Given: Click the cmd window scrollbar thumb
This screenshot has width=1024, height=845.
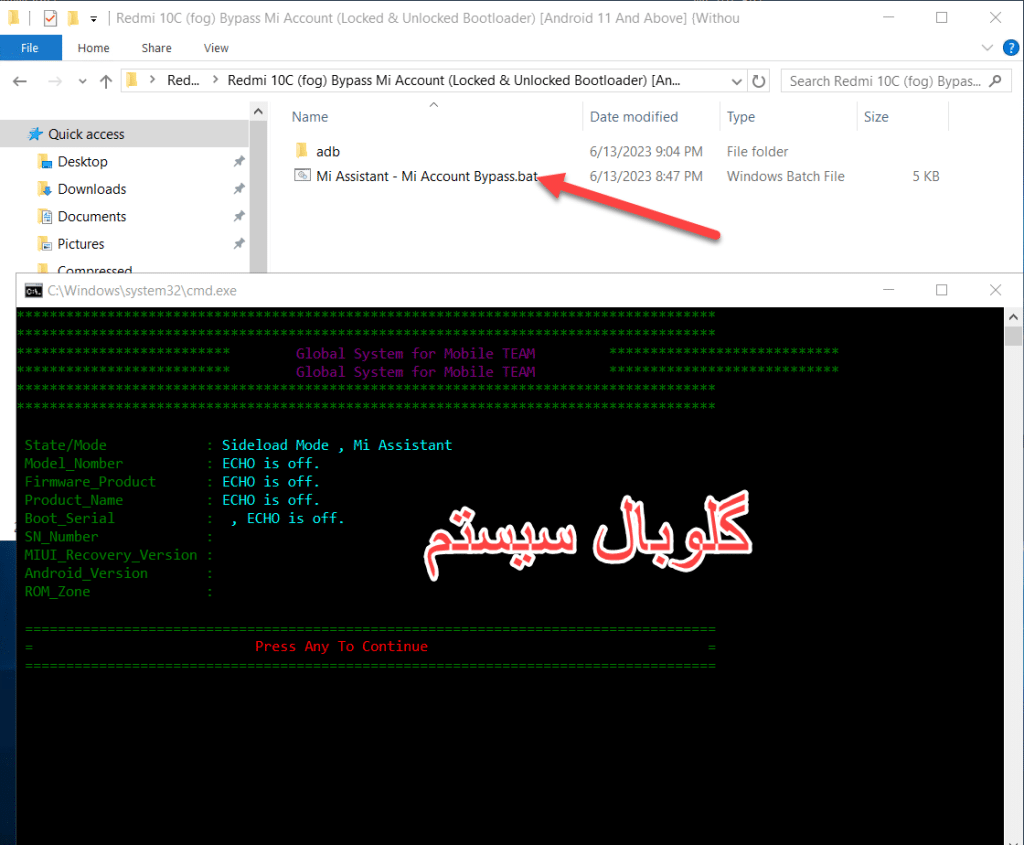Looking at the screenshot, I should point(1013,336).
